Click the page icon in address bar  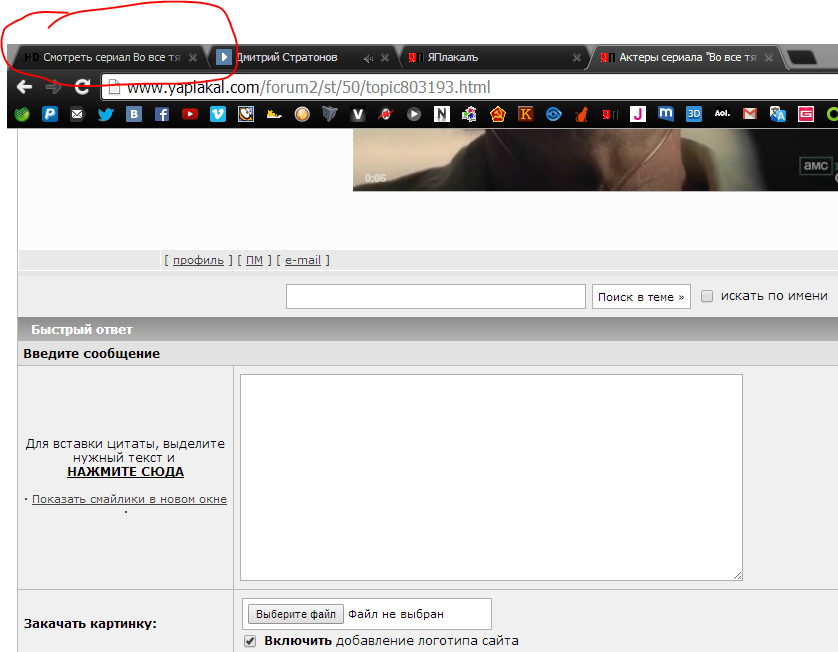(114, 87)
